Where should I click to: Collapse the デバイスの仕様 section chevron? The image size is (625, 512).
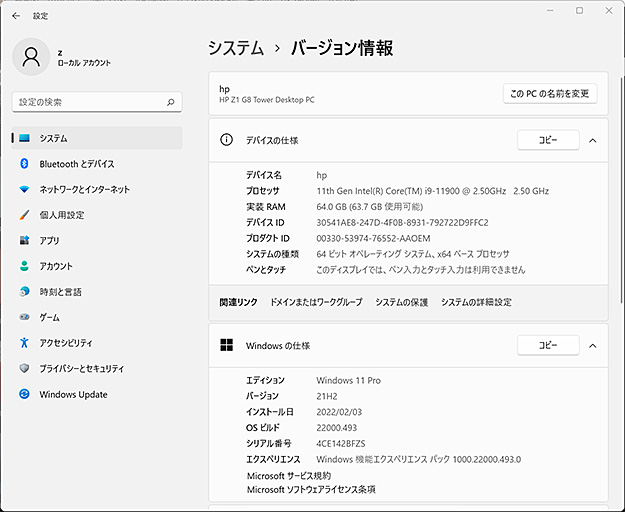click(x=593, y=141)
